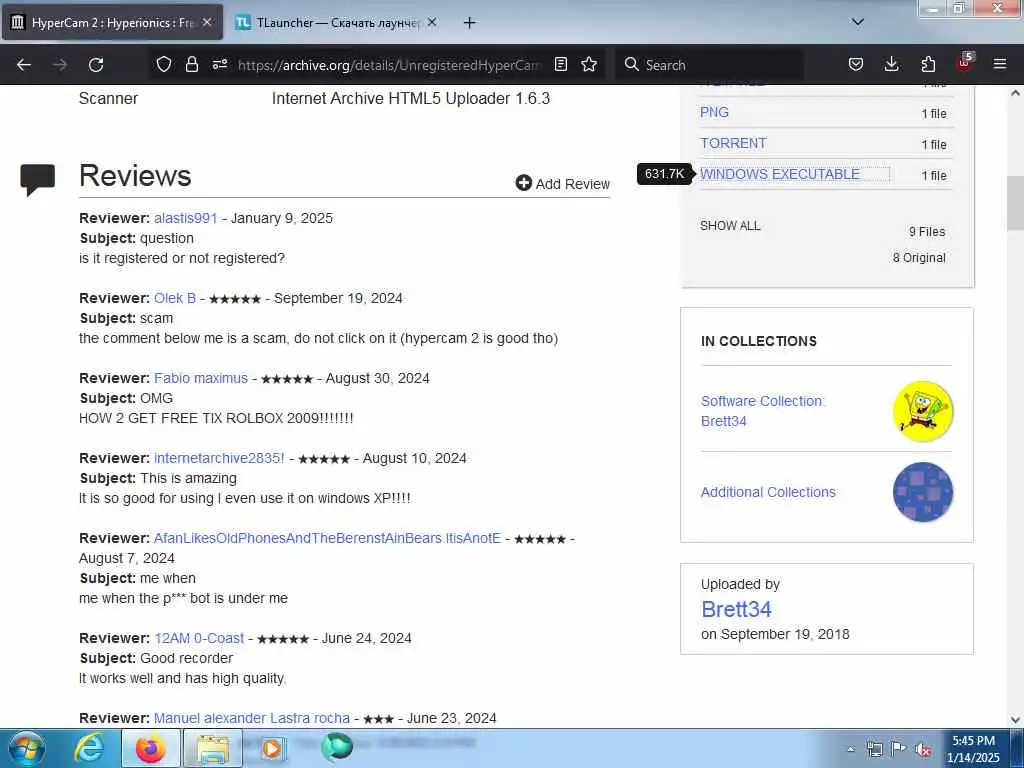
Task: Click the SpongeBob collection thumbnail
Action: pos(923,411)
